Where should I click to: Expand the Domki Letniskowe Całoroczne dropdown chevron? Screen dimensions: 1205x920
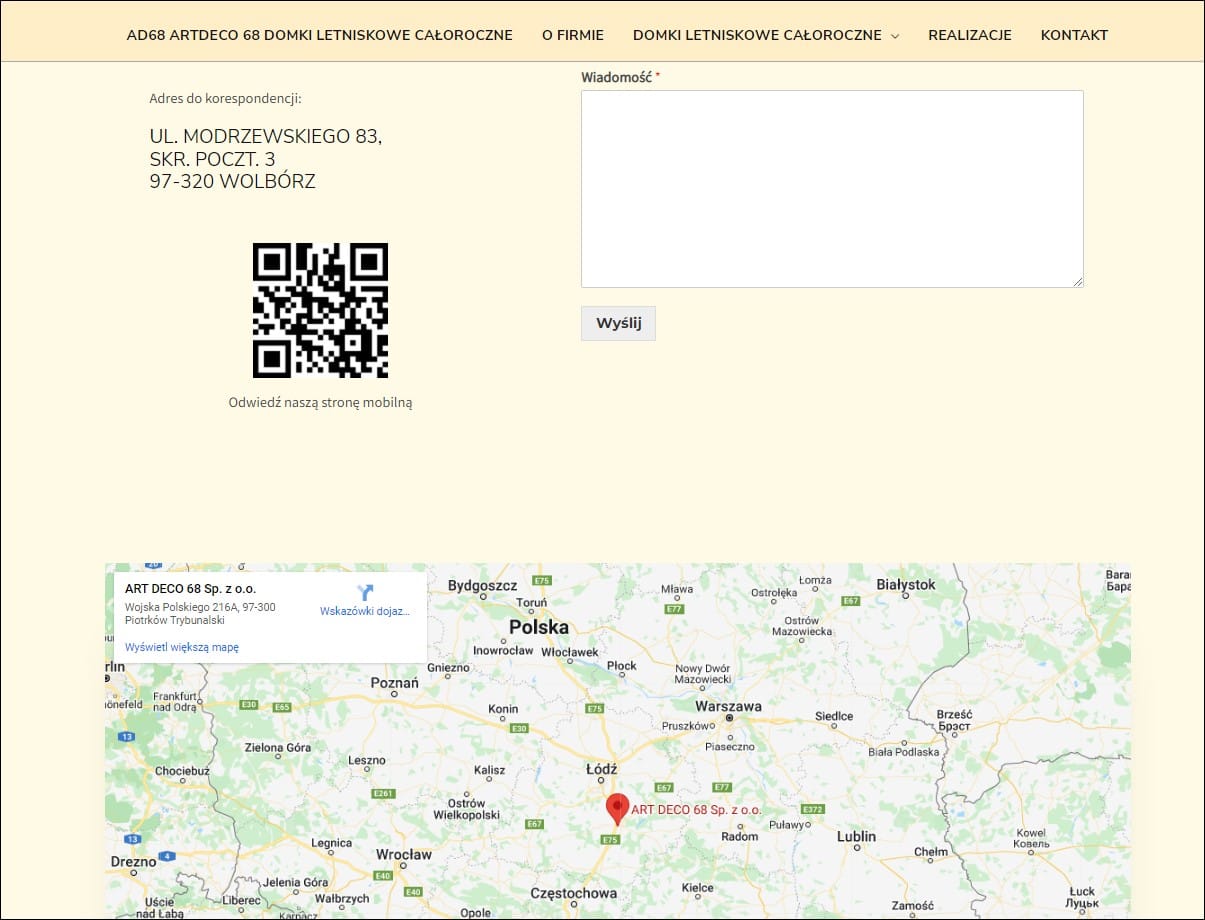(895, 36)
